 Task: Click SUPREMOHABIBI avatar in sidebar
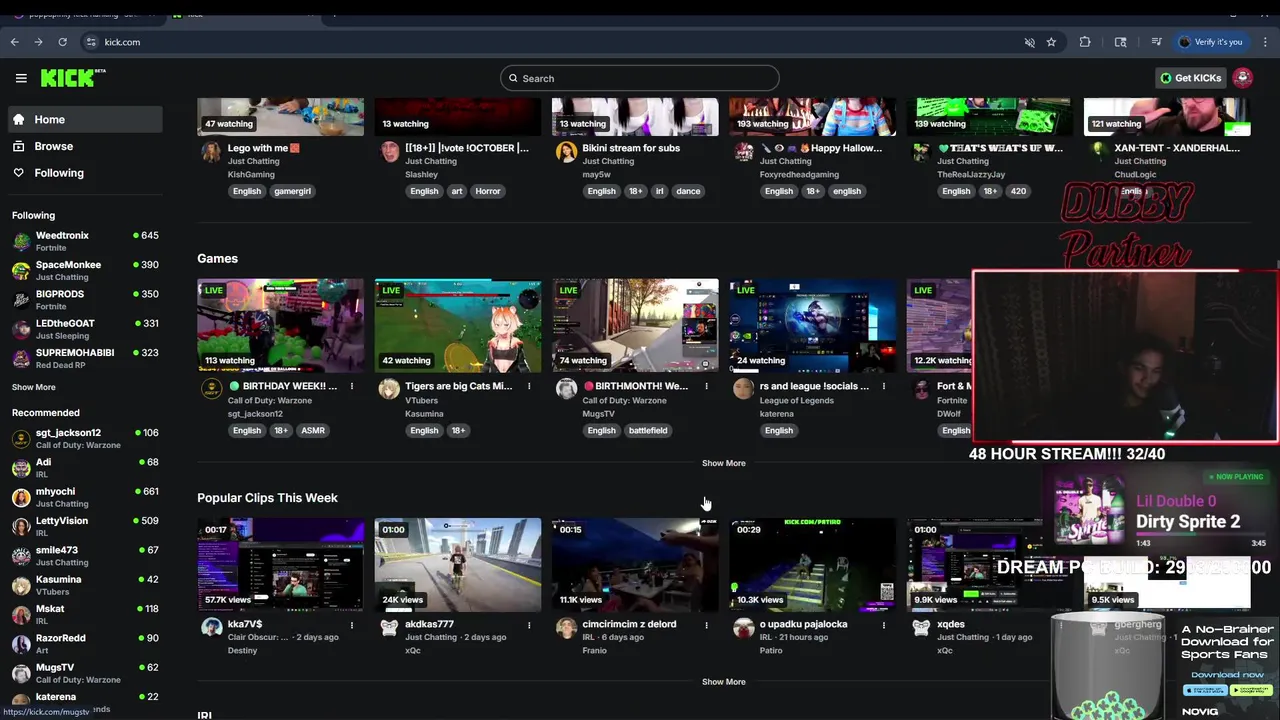(21, 358)
